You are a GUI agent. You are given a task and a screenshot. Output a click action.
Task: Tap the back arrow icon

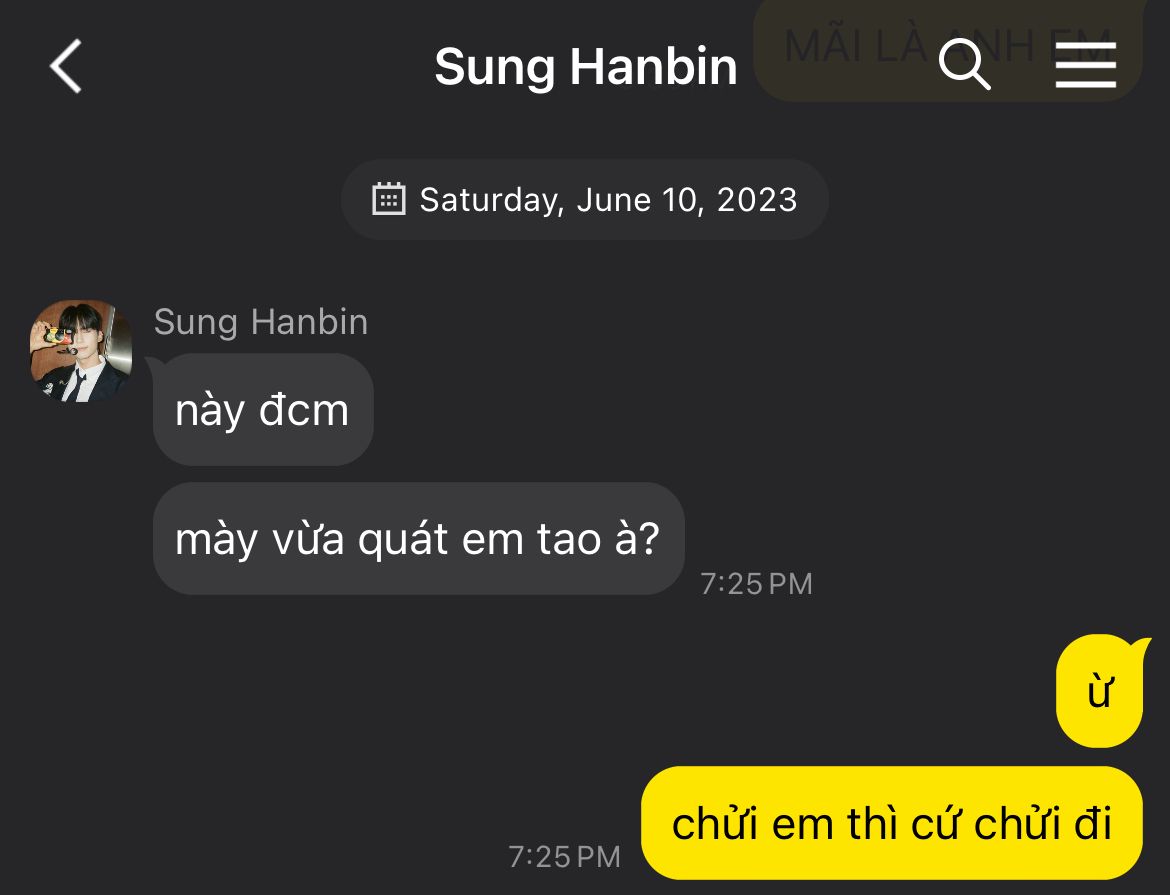[x=66, y=66]
